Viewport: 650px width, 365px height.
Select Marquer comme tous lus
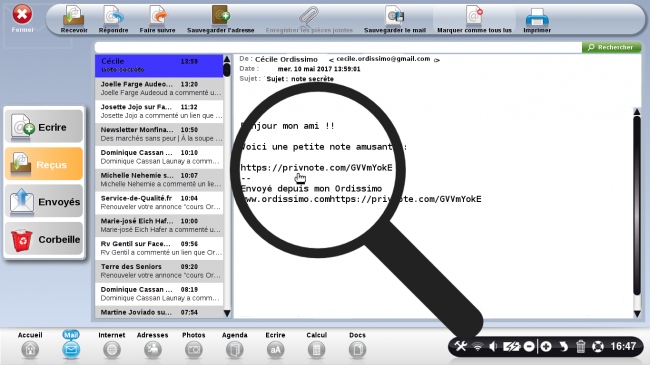pyautogui.click(x=474, y=19)
